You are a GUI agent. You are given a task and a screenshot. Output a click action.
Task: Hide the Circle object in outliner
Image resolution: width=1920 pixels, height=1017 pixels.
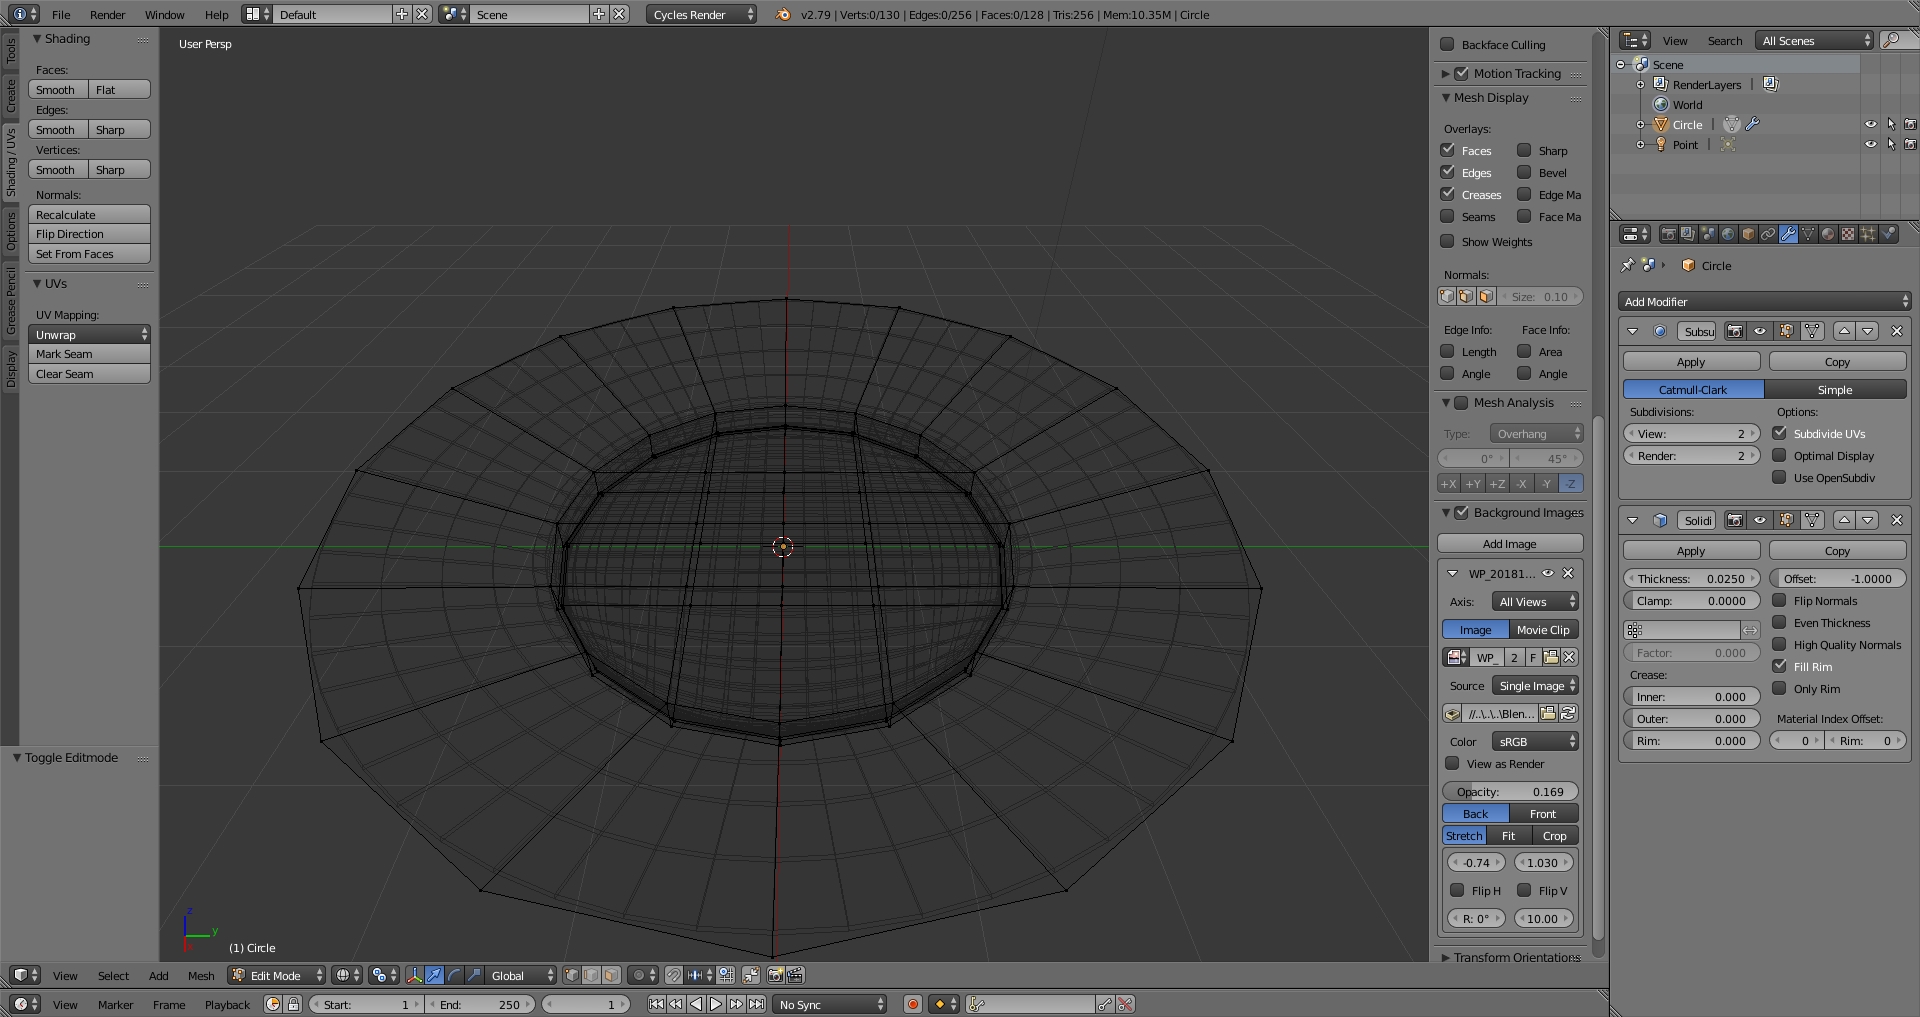pyautogui.click(x=1870, y=125)
